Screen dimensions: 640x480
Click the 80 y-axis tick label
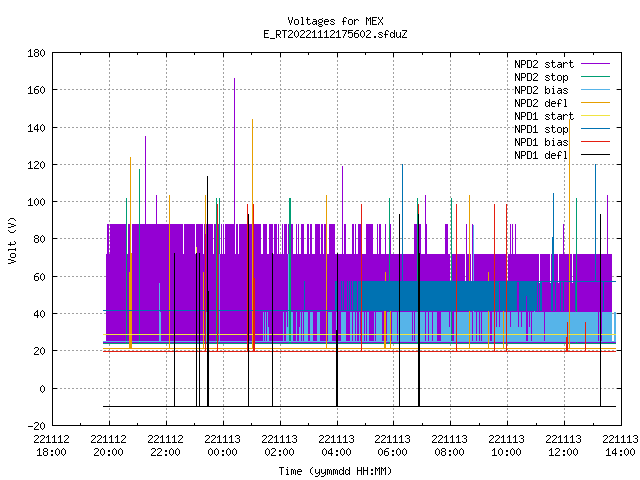coord(39,239)
